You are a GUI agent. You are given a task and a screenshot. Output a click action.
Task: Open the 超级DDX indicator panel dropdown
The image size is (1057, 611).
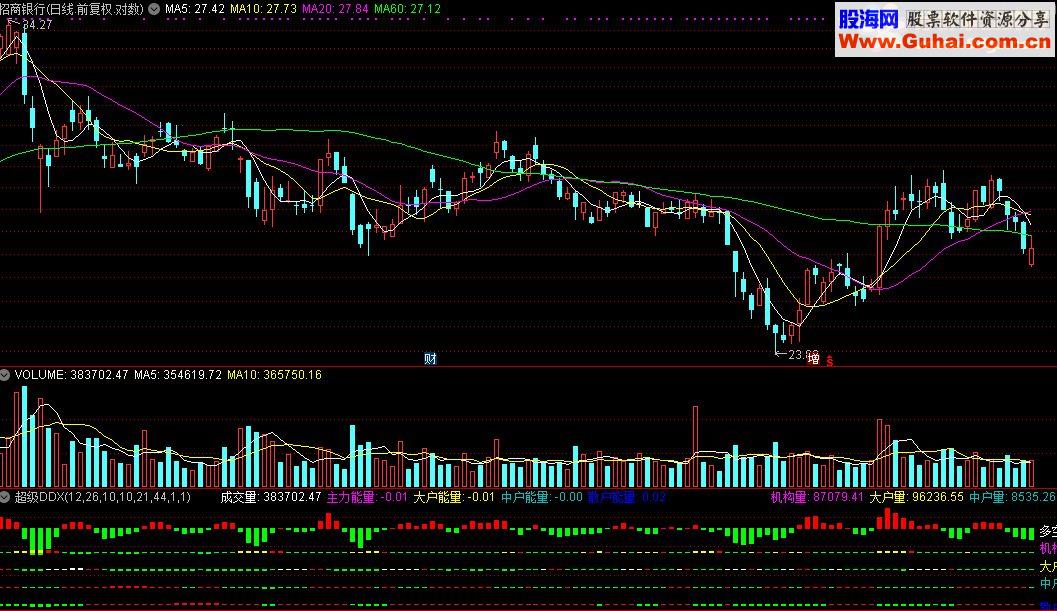pos(5,497)
